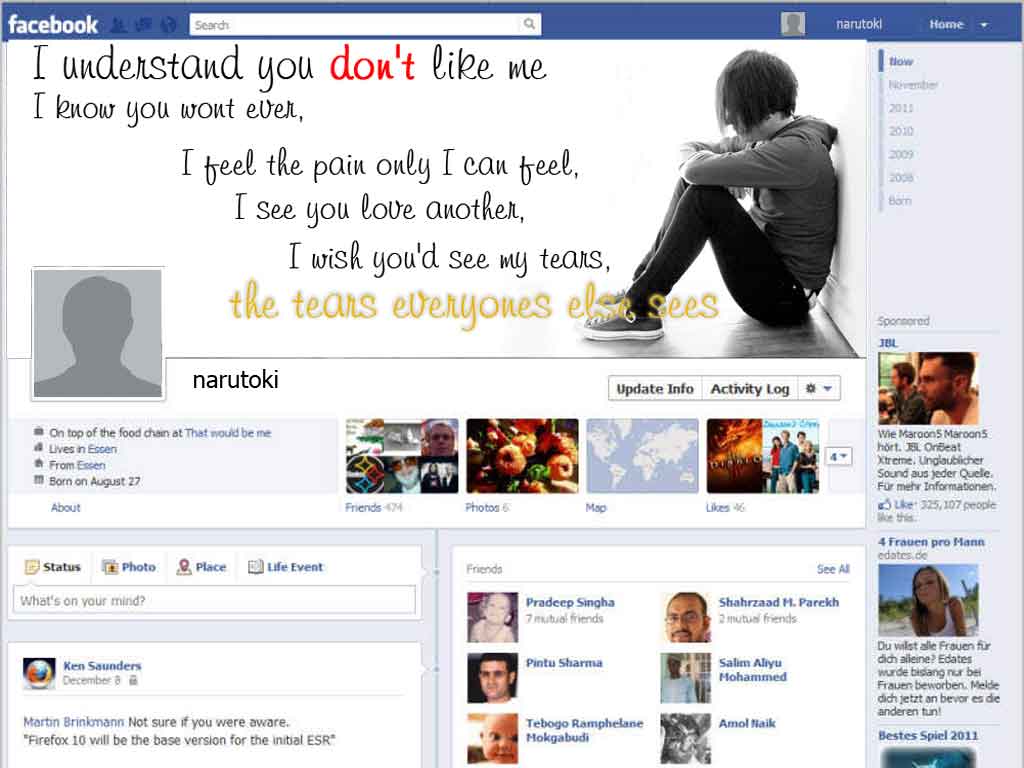Jump to Now on timeline
This screenshot has width=1024, height=768.
[x=901, y=61]
